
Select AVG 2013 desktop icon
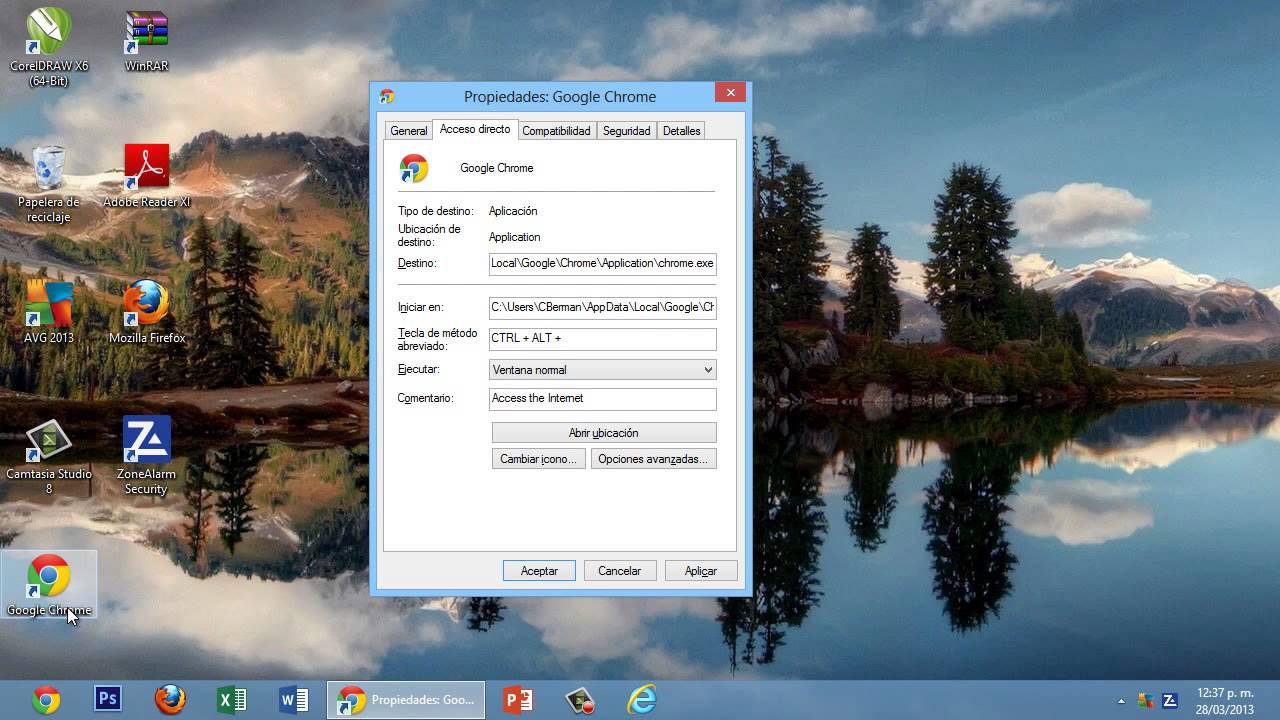[x=48, y=312]
